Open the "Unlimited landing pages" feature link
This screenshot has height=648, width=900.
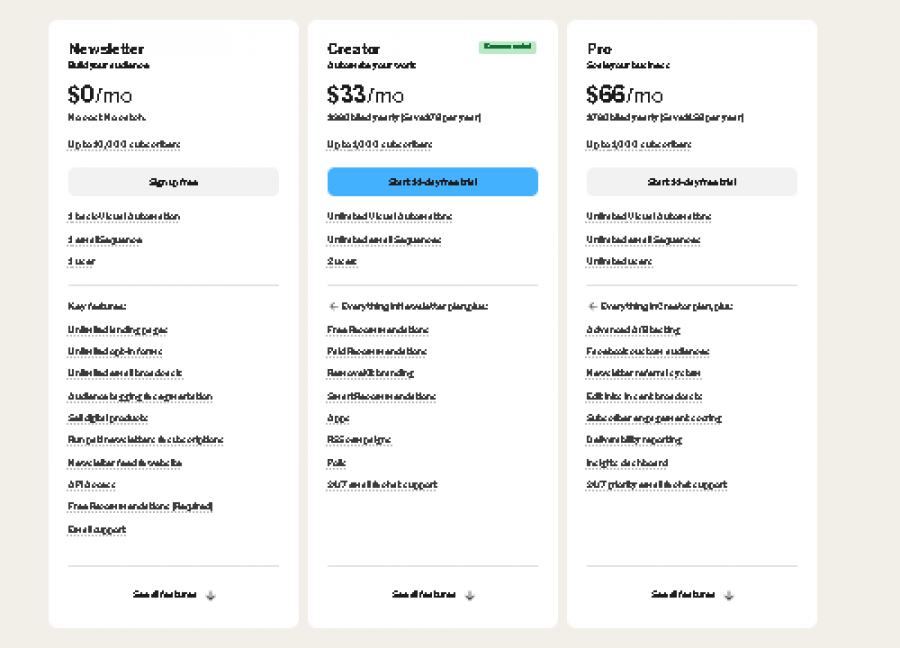(x=118, y=329)
